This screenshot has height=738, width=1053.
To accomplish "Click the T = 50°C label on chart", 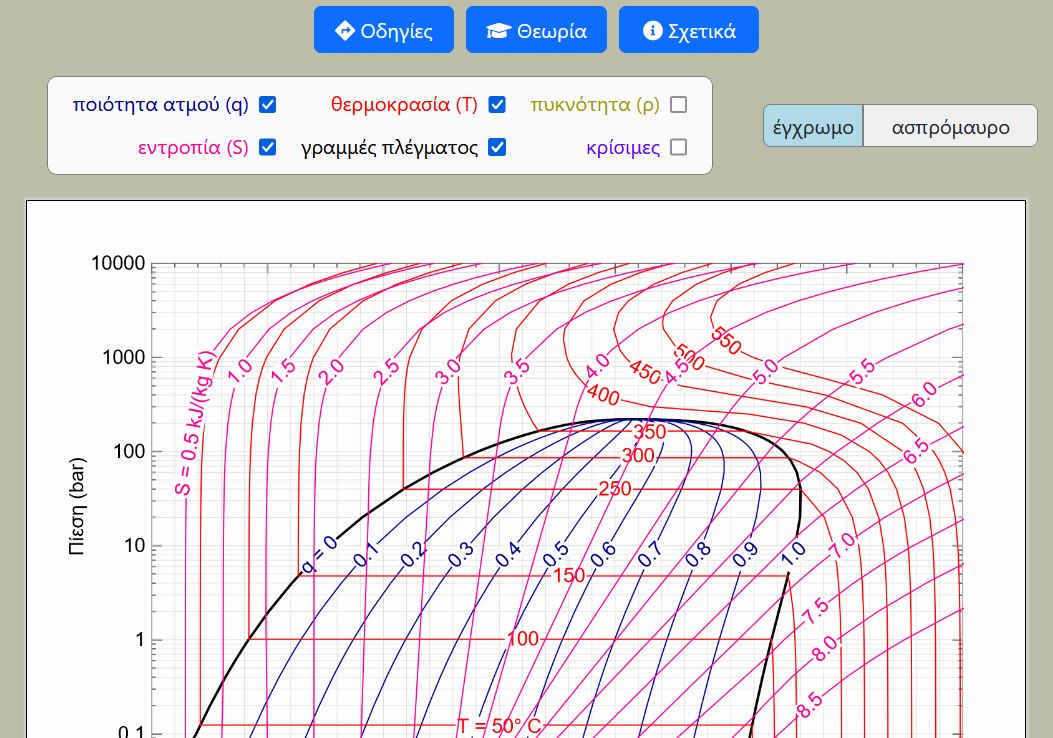I will 499,726.
